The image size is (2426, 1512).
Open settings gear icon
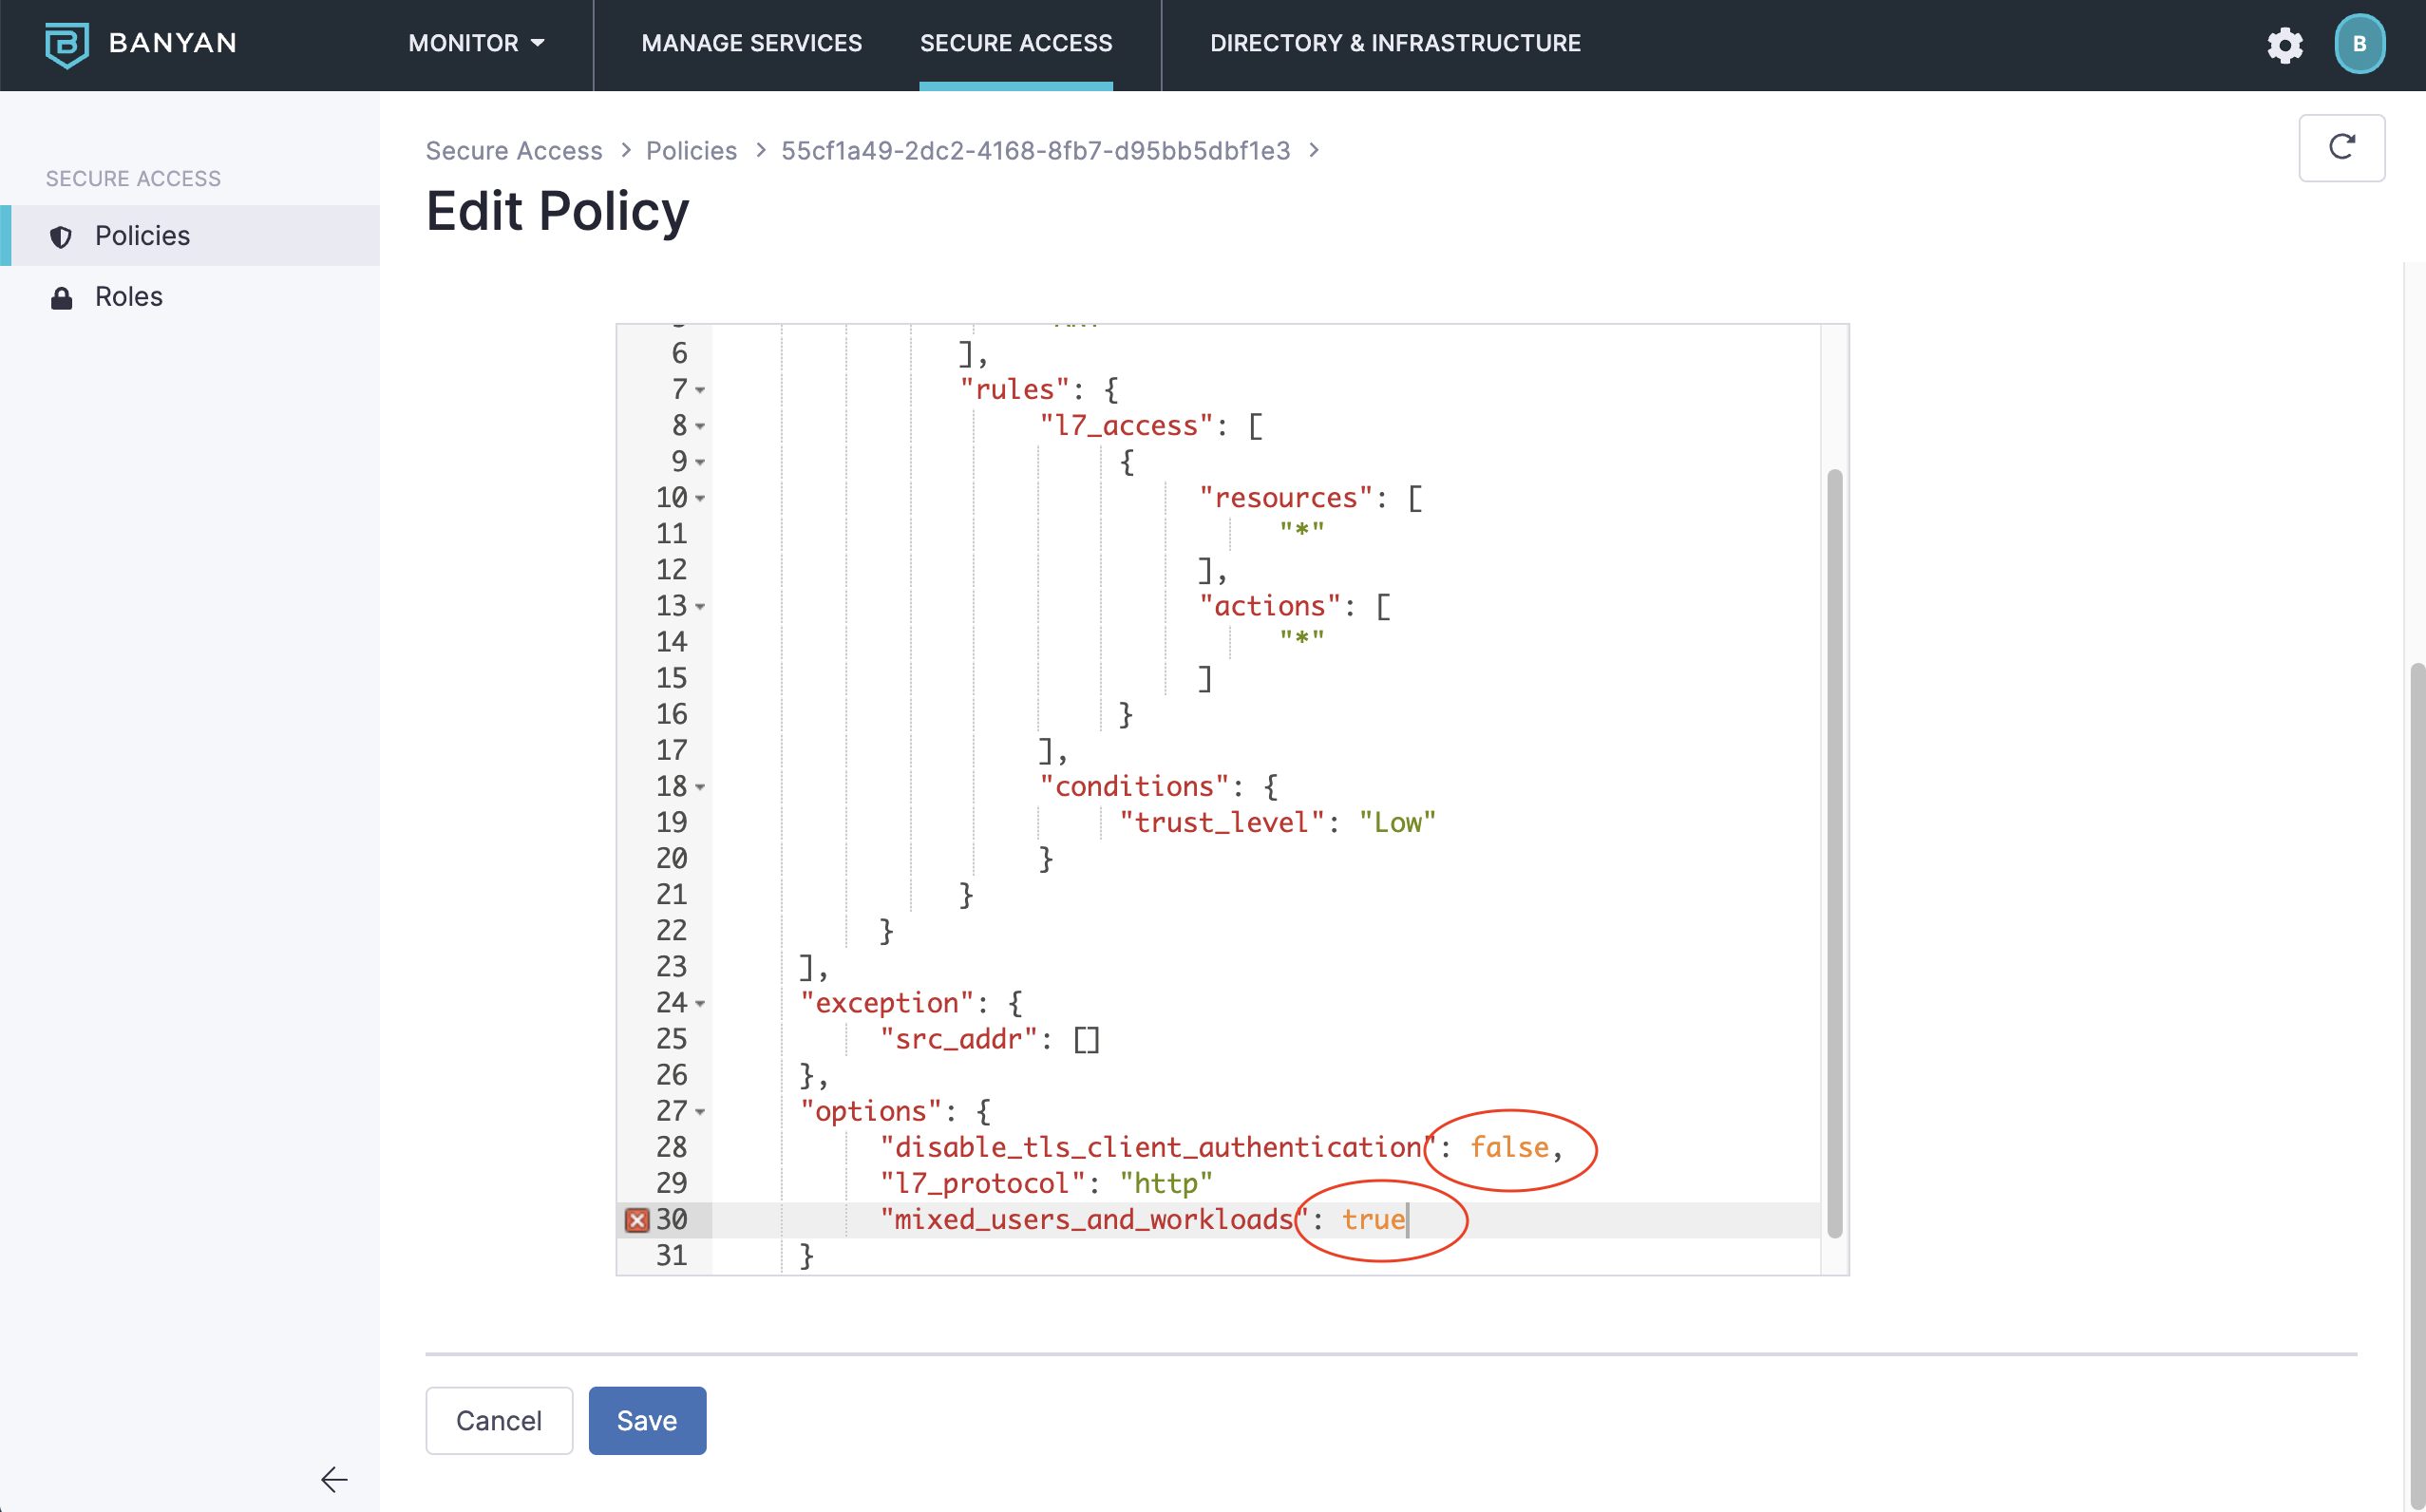point(2284,45)
